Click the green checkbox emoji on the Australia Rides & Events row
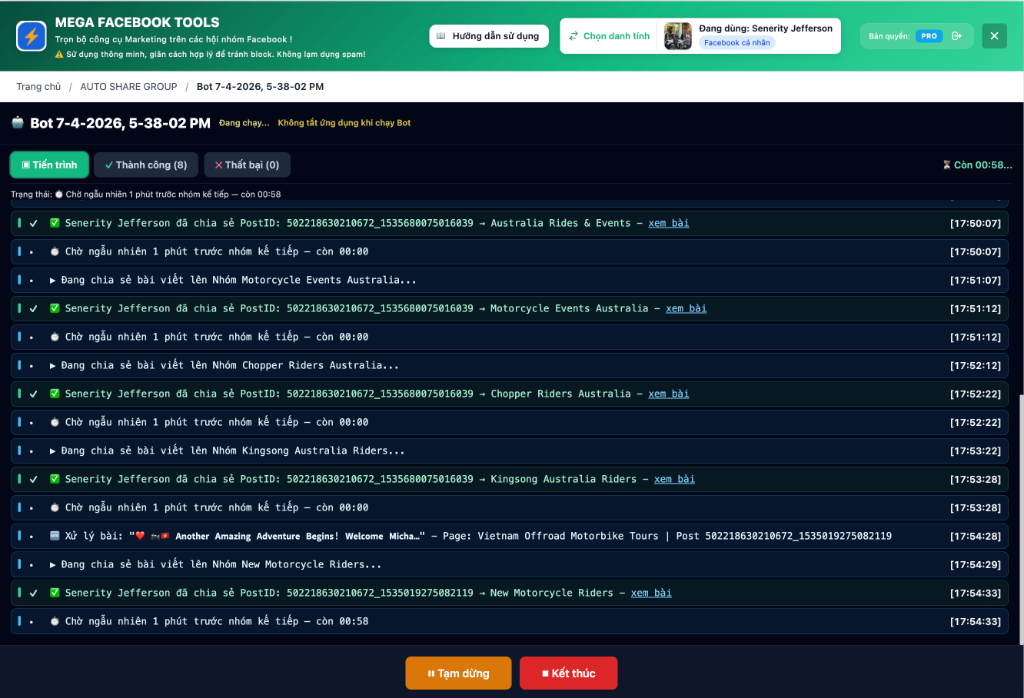 click(55, 223)
